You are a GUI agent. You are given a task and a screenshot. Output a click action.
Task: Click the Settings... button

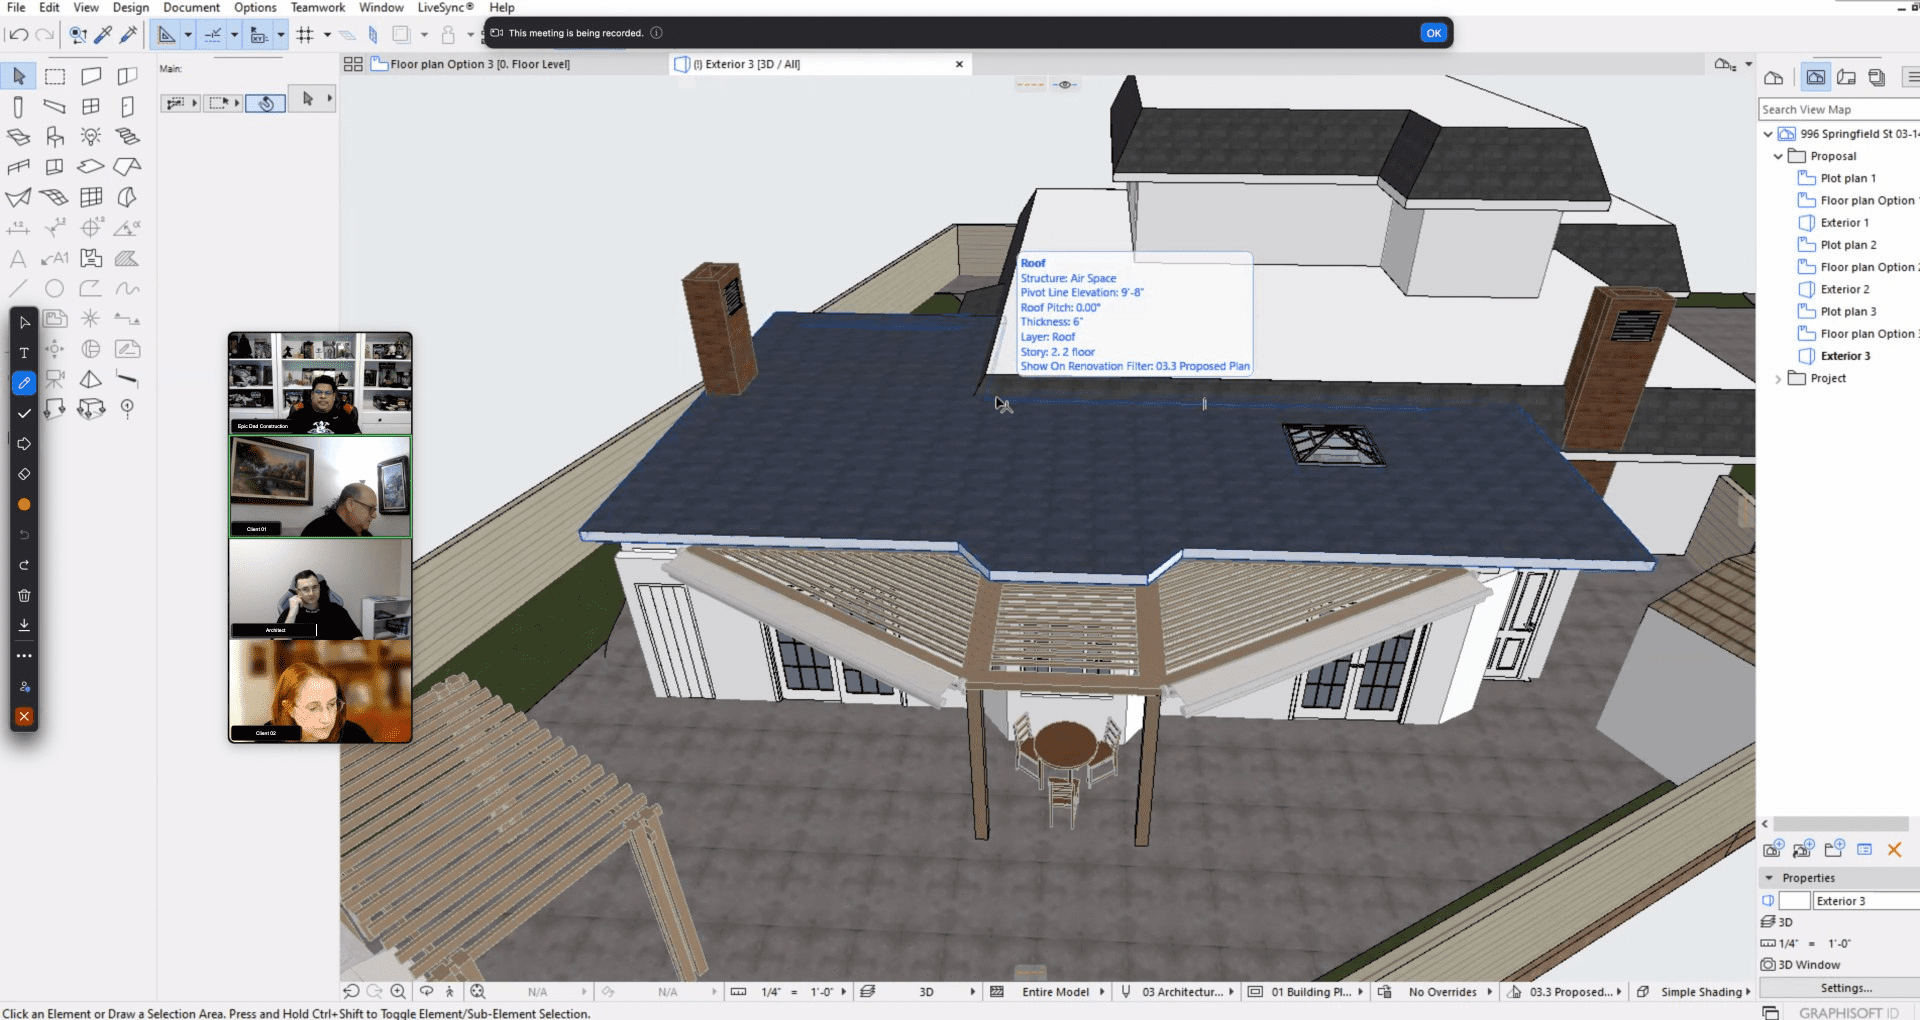pyautogui.click(x=1845, y=988)
